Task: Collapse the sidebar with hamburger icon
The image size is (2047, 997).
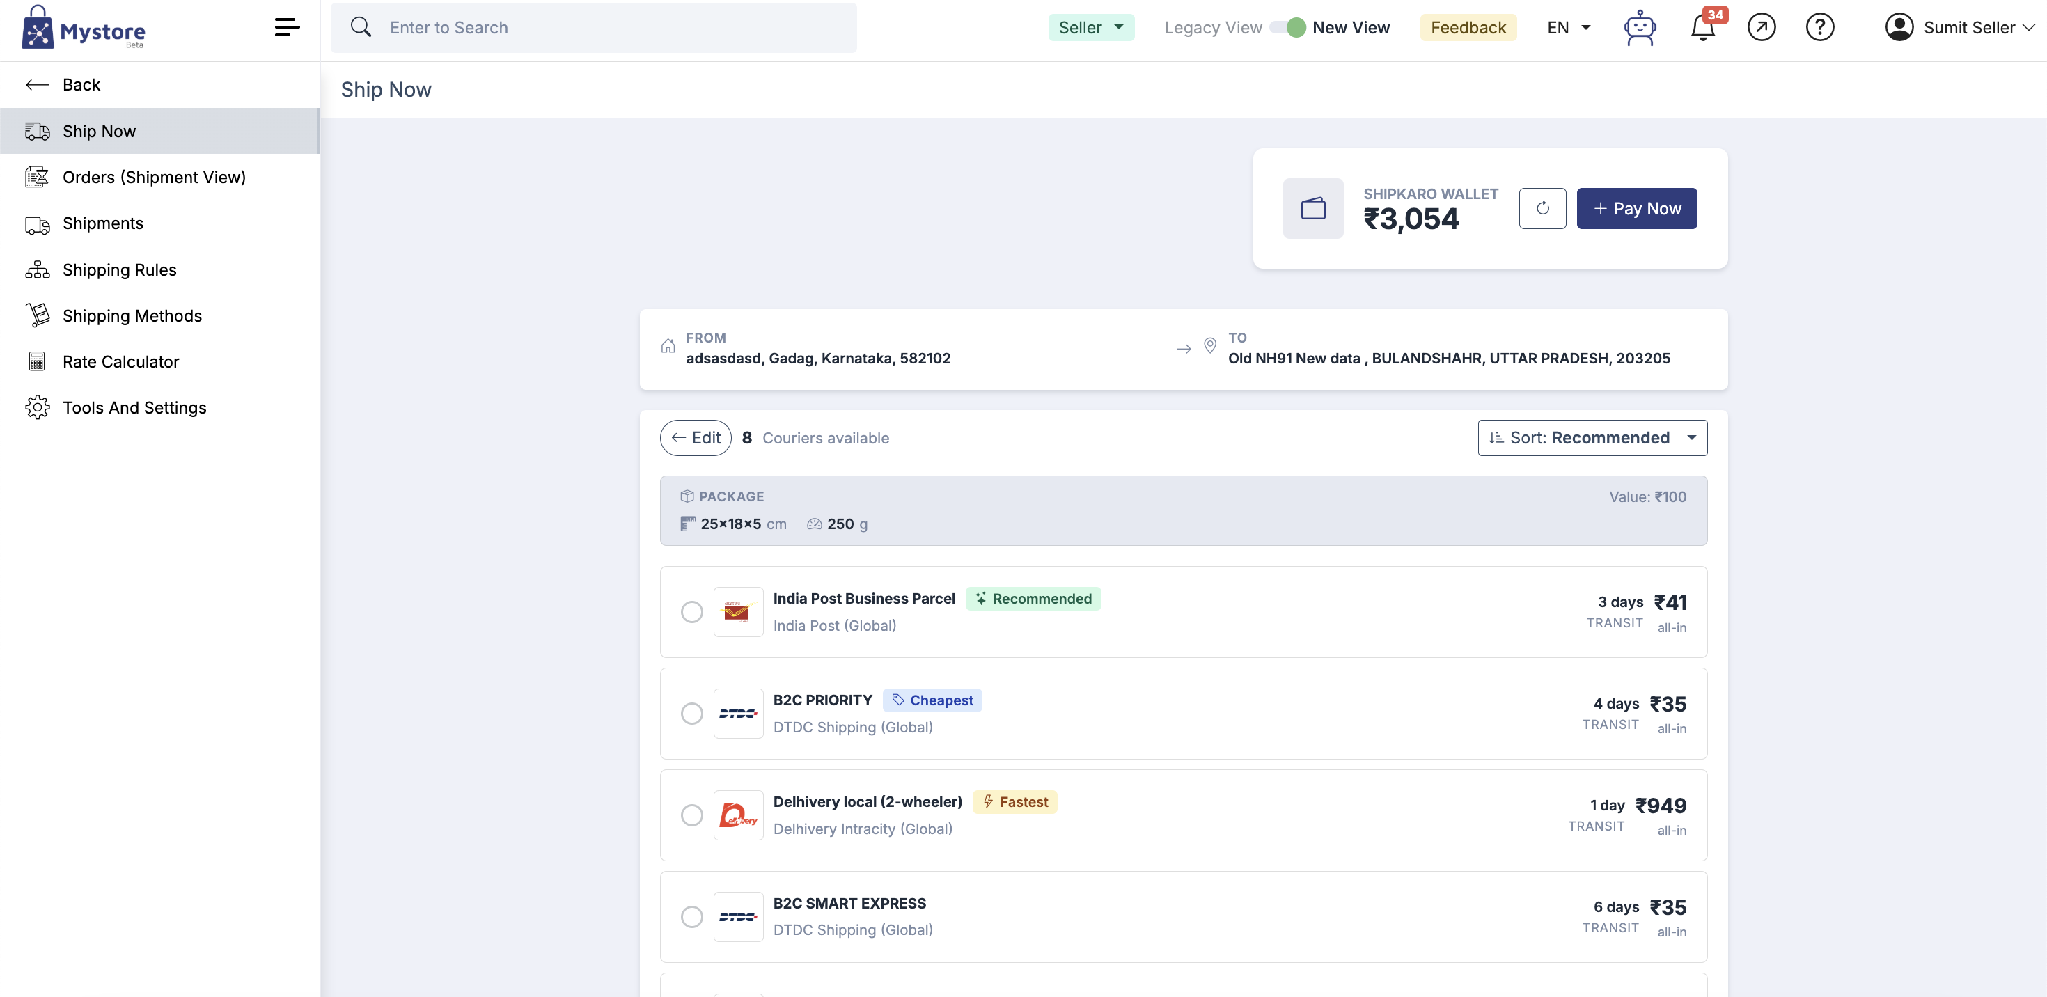Action: pyautogui.click(x=287, y=27)
